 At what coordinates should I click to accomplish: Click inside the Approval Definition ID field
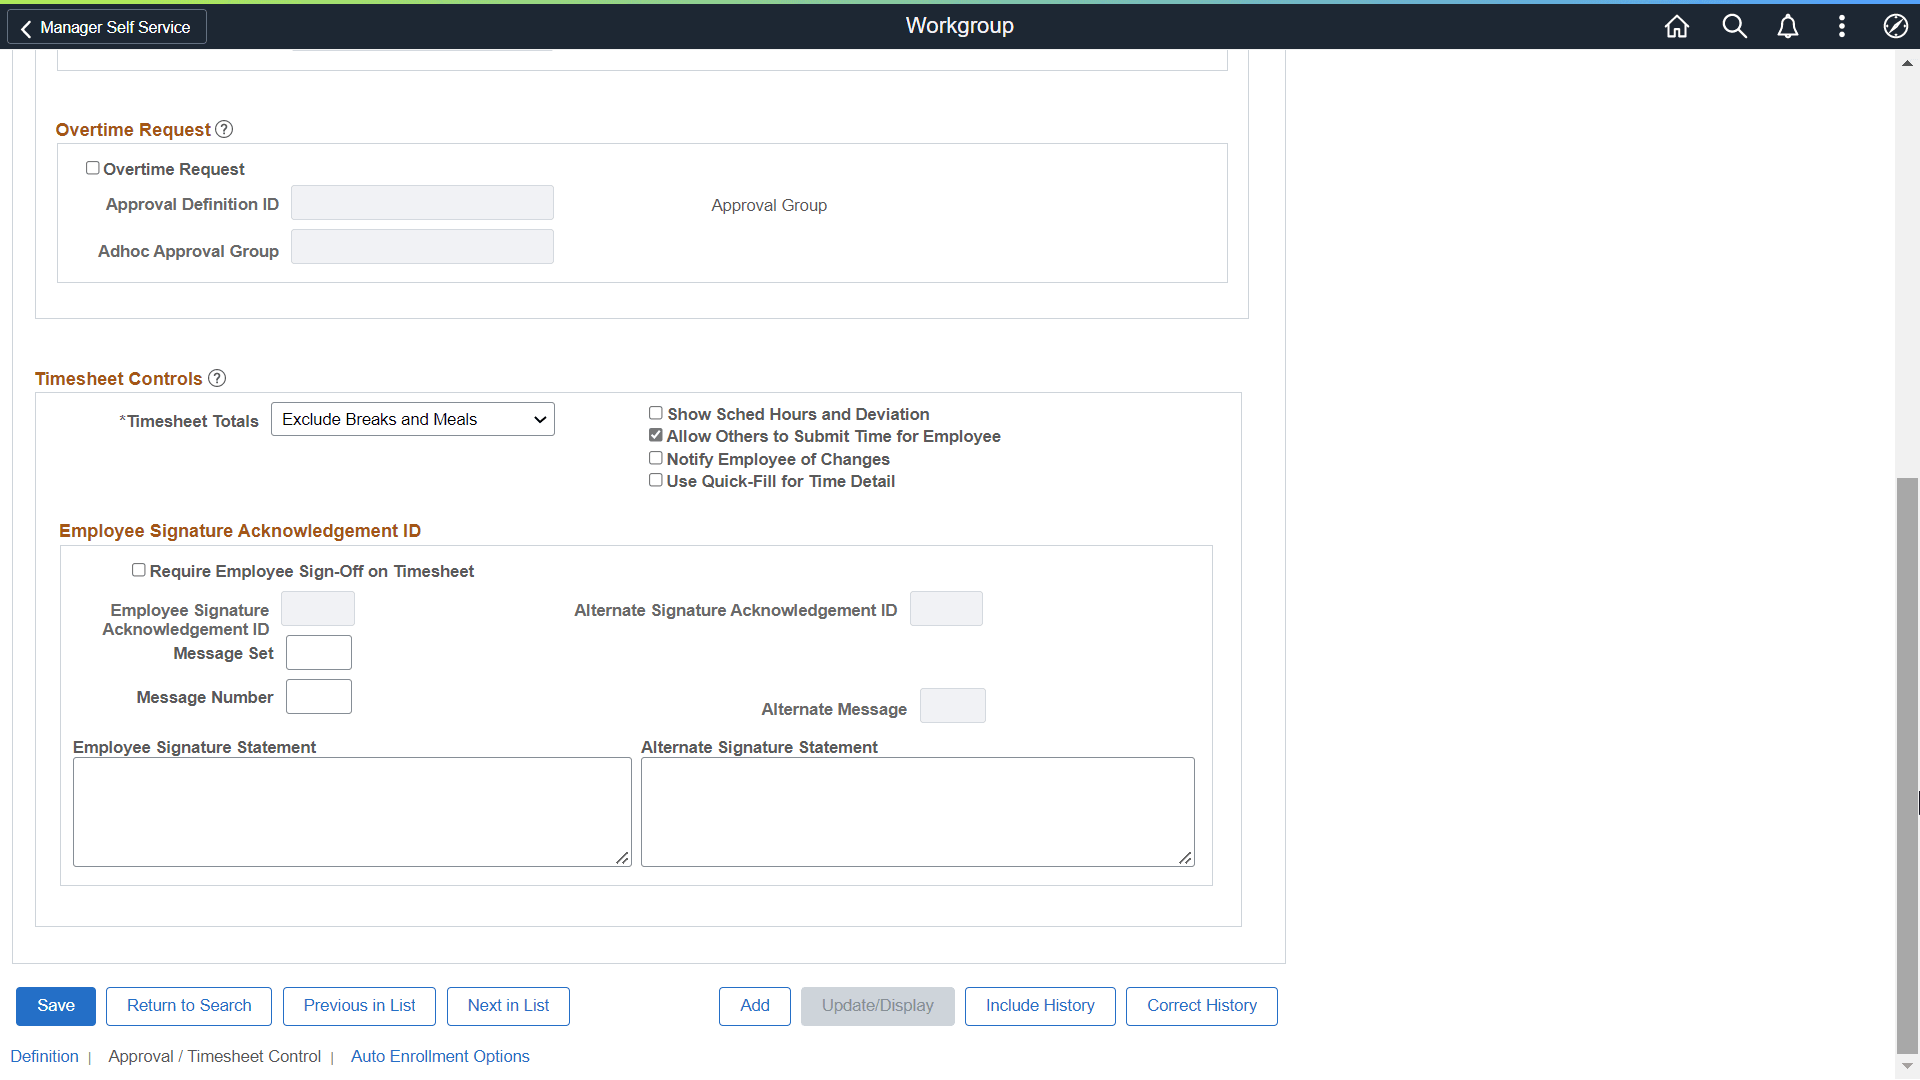[x=421, y=202]
